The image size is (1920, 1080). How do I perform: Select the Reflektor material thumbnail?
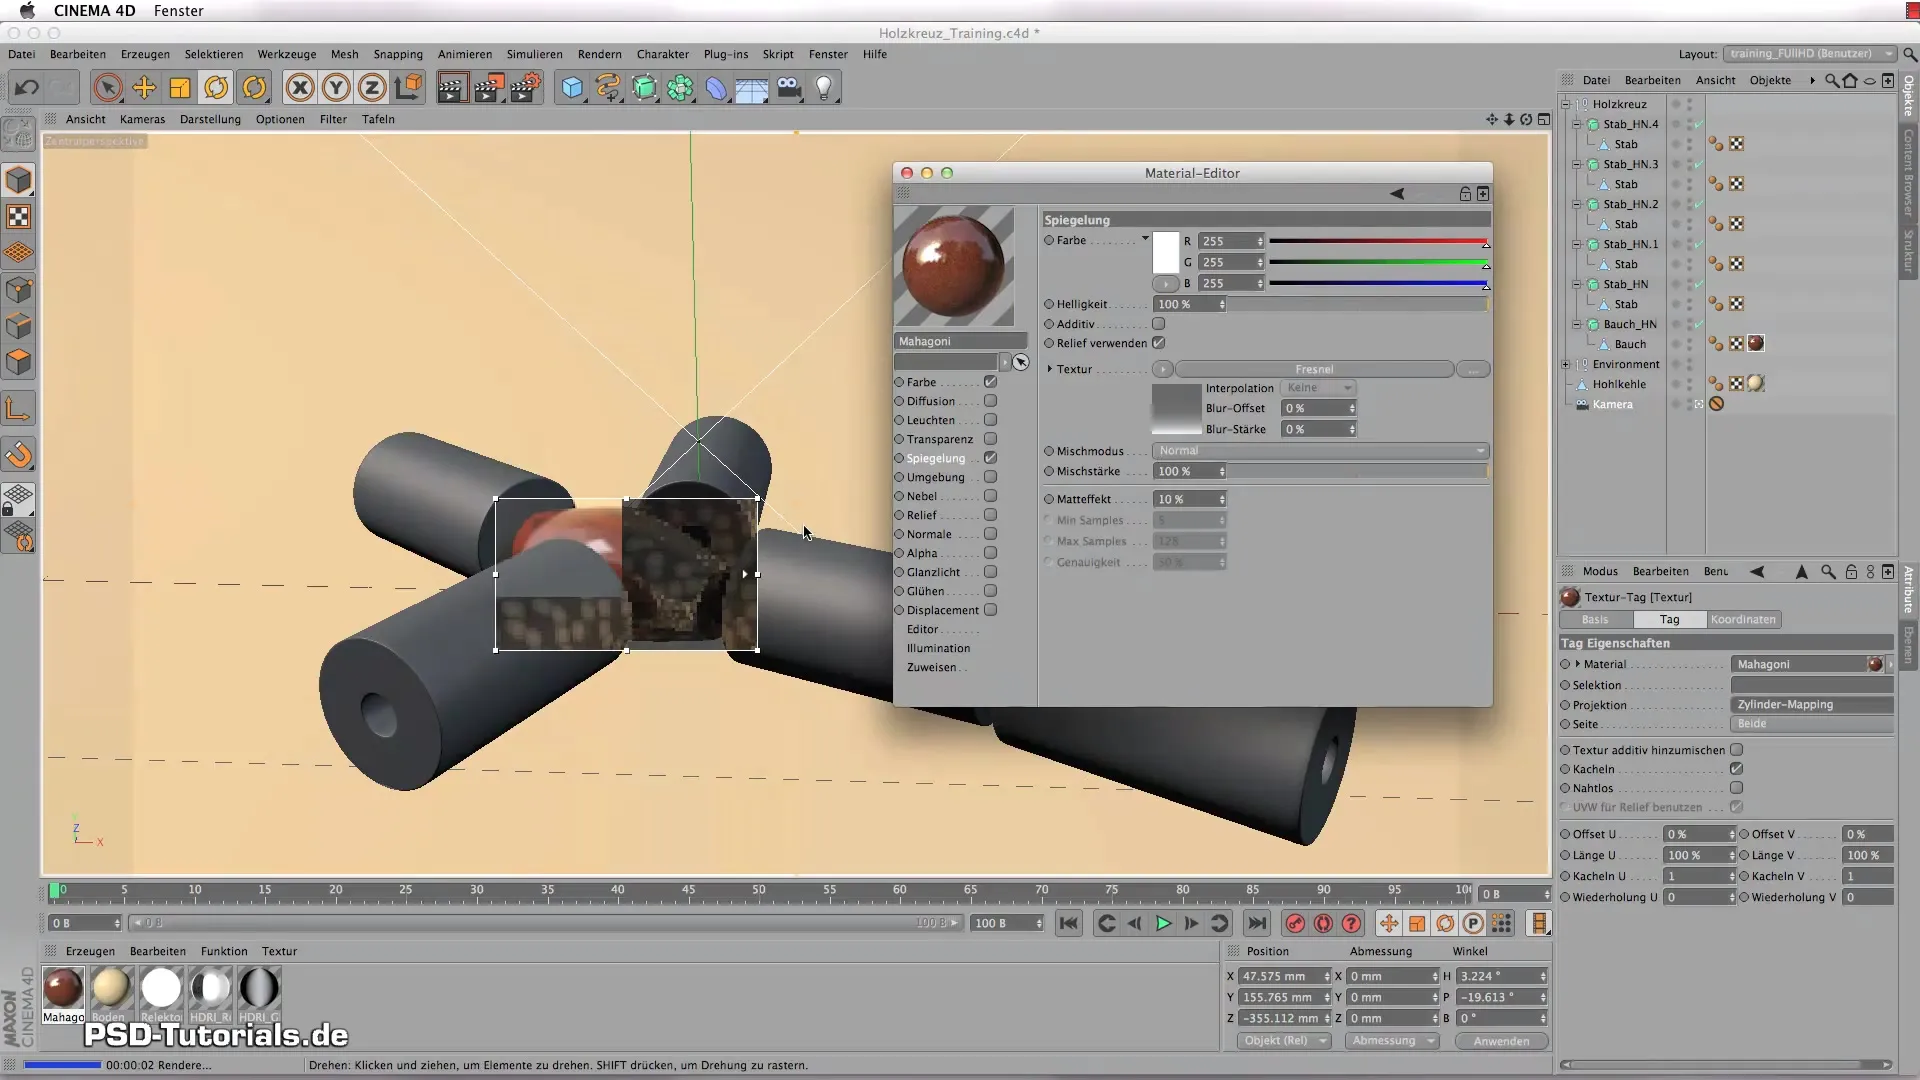click(160, 988)
